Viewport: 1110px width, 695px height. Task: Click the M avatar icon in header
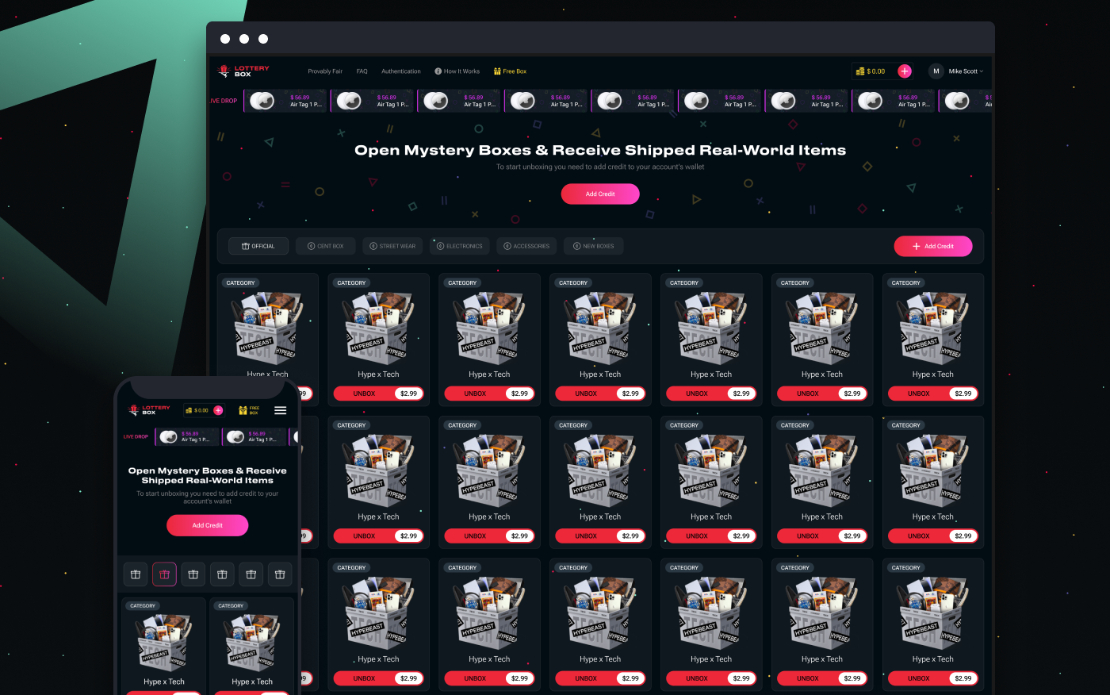pos(936,71)
